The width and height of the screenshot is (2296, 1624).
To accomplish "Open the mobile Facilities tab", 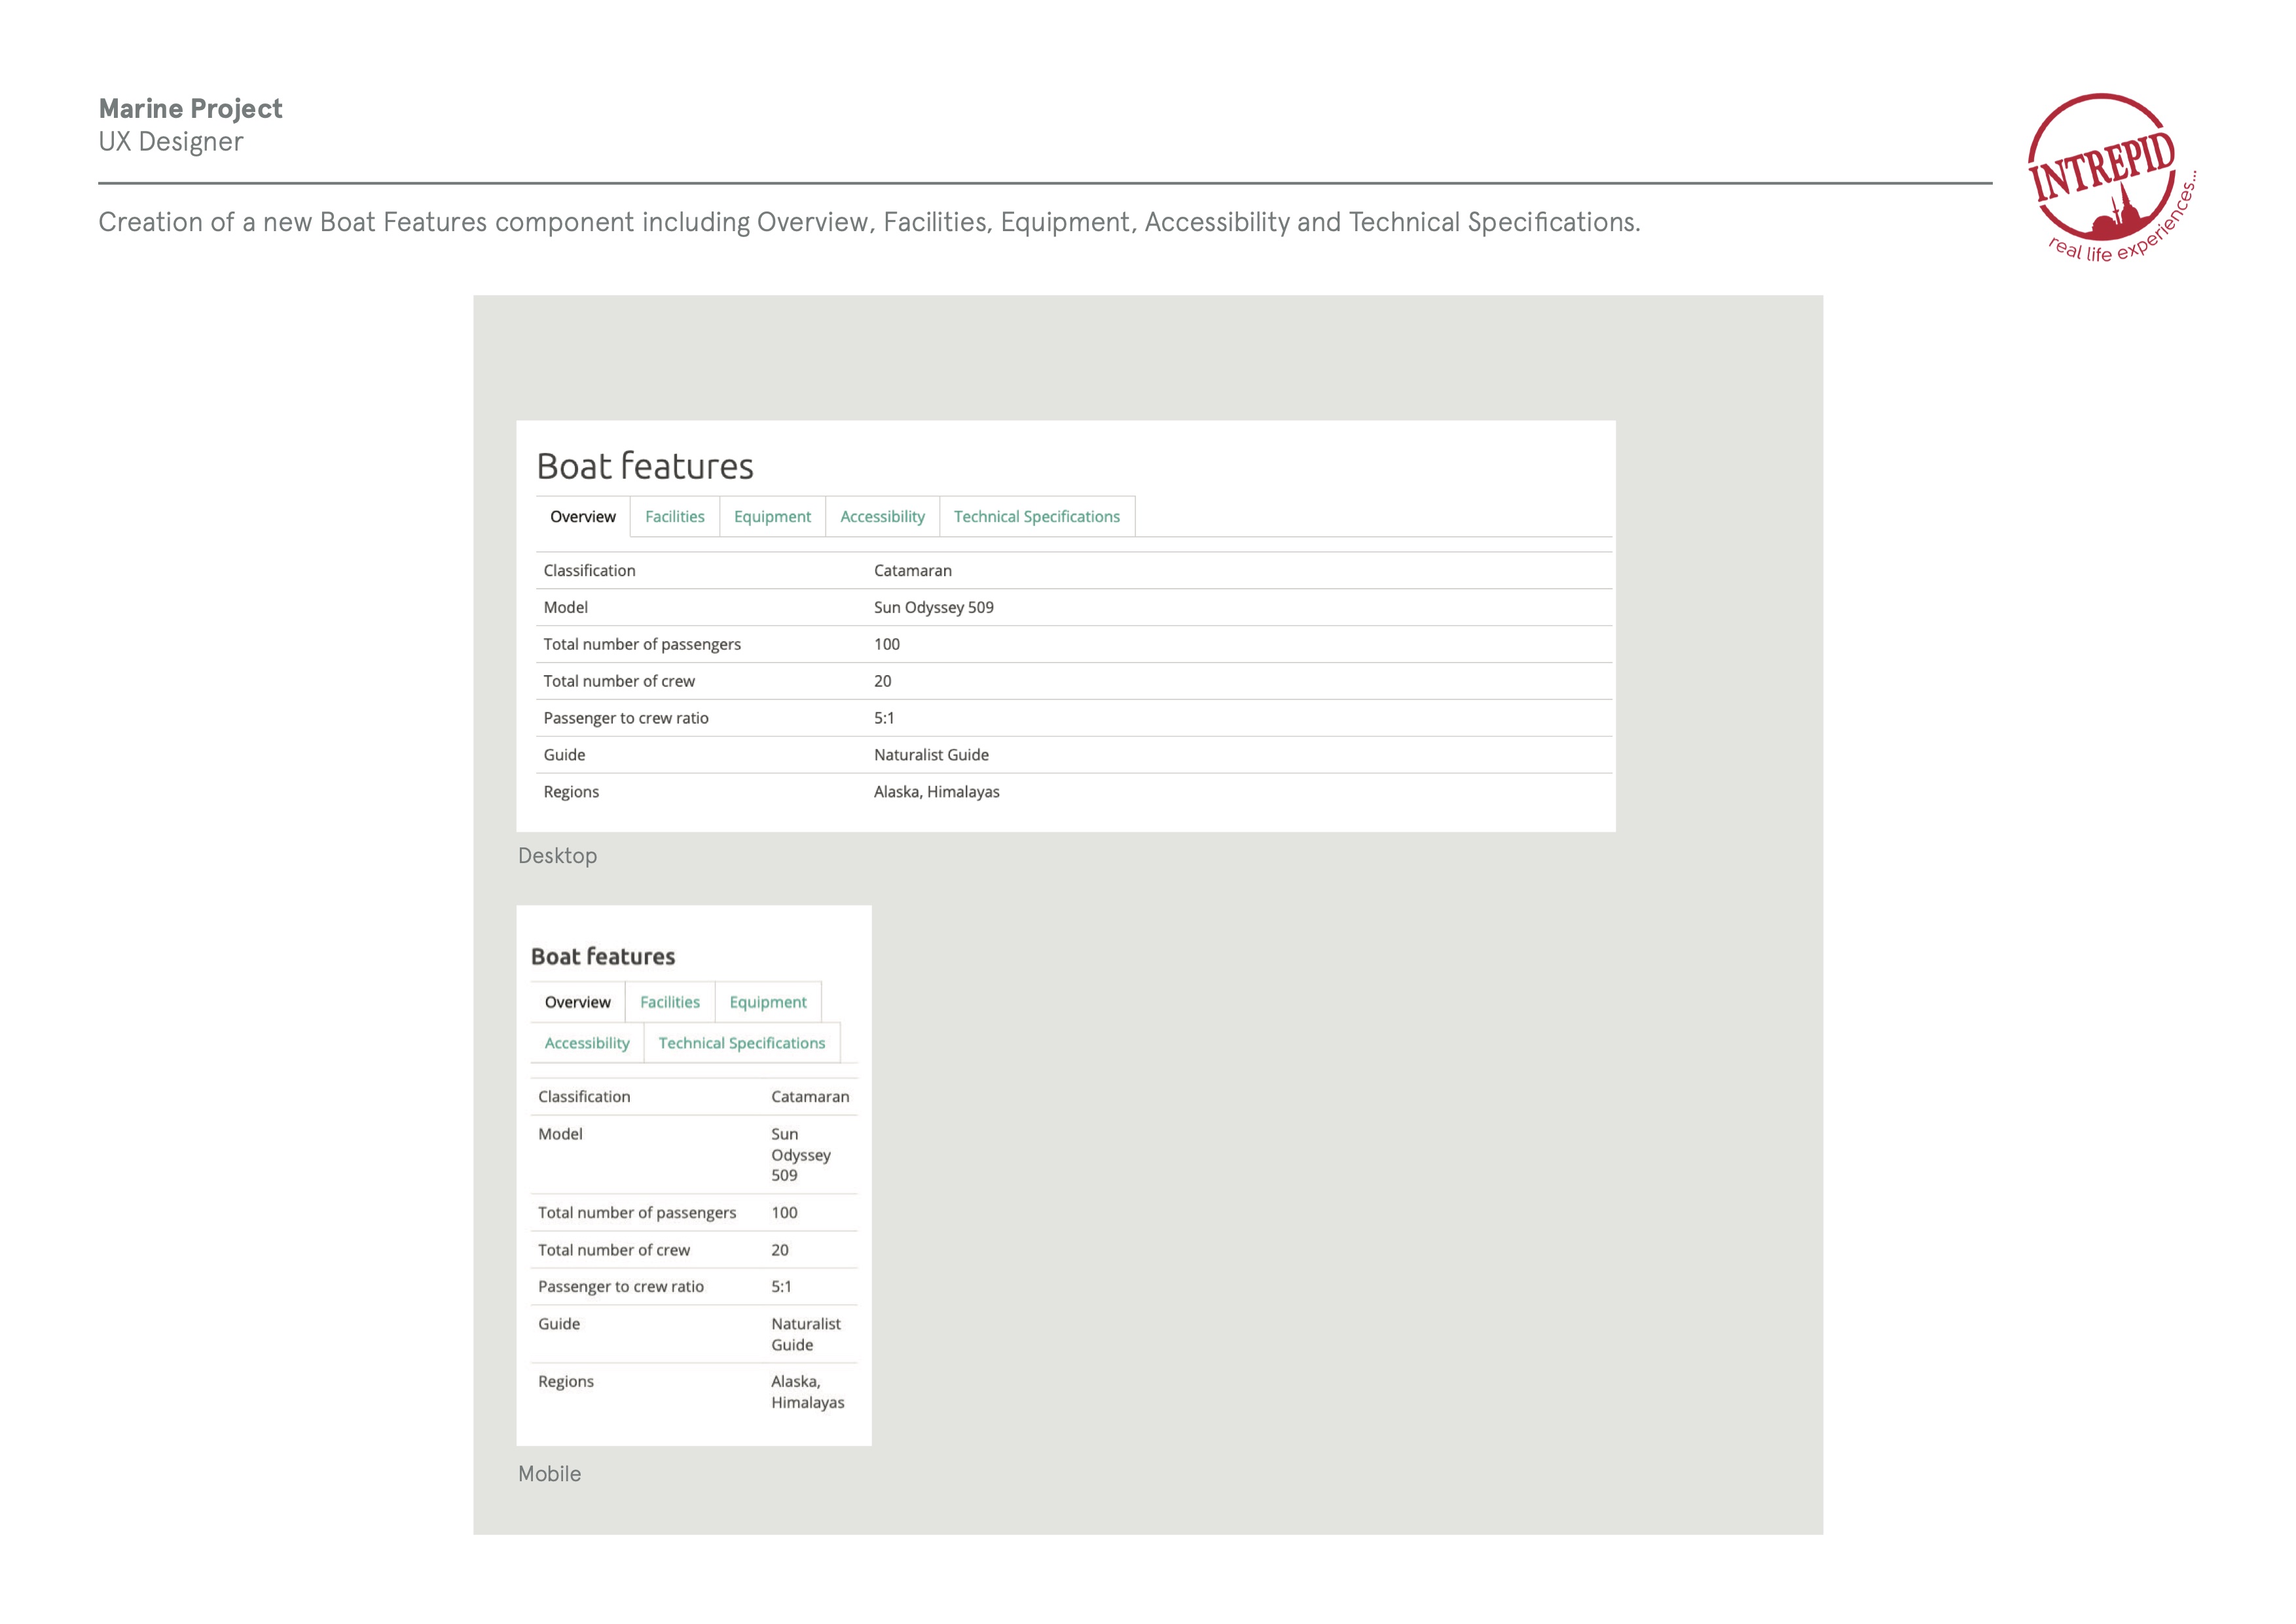I will (669, 1002).
